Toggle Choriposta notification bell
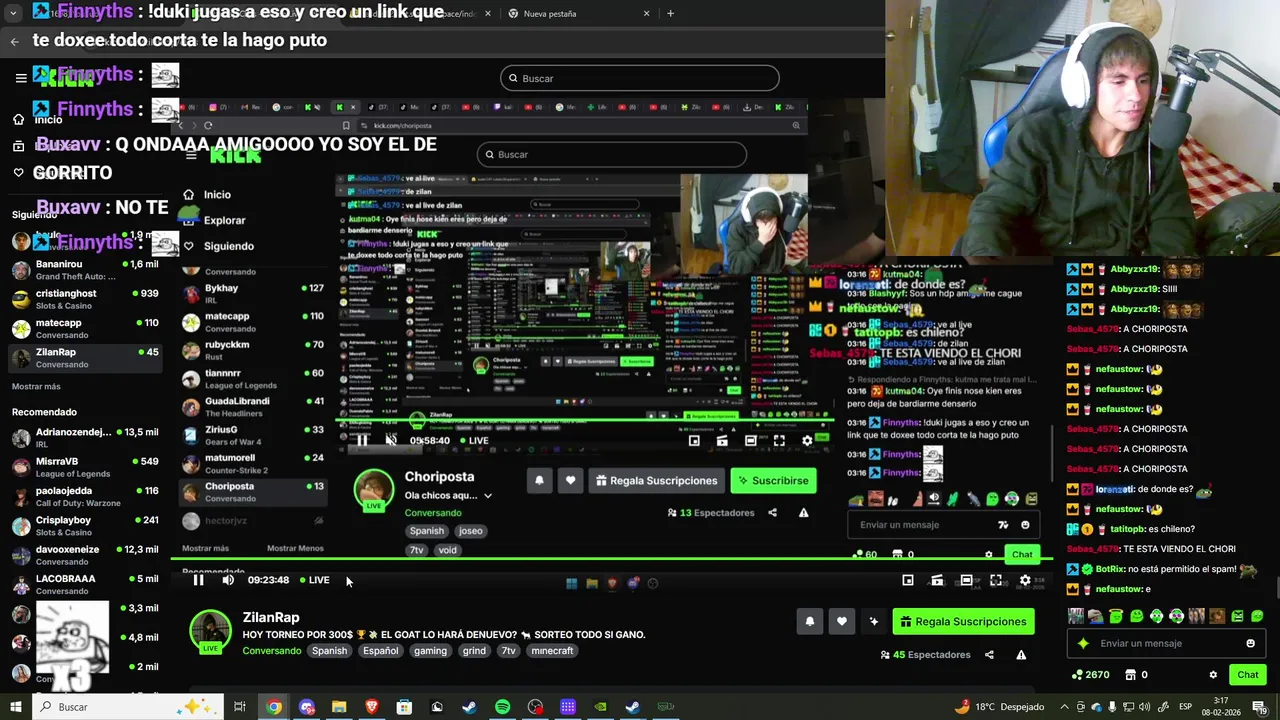Screen dimensions: 1280x720 [539, 481]
